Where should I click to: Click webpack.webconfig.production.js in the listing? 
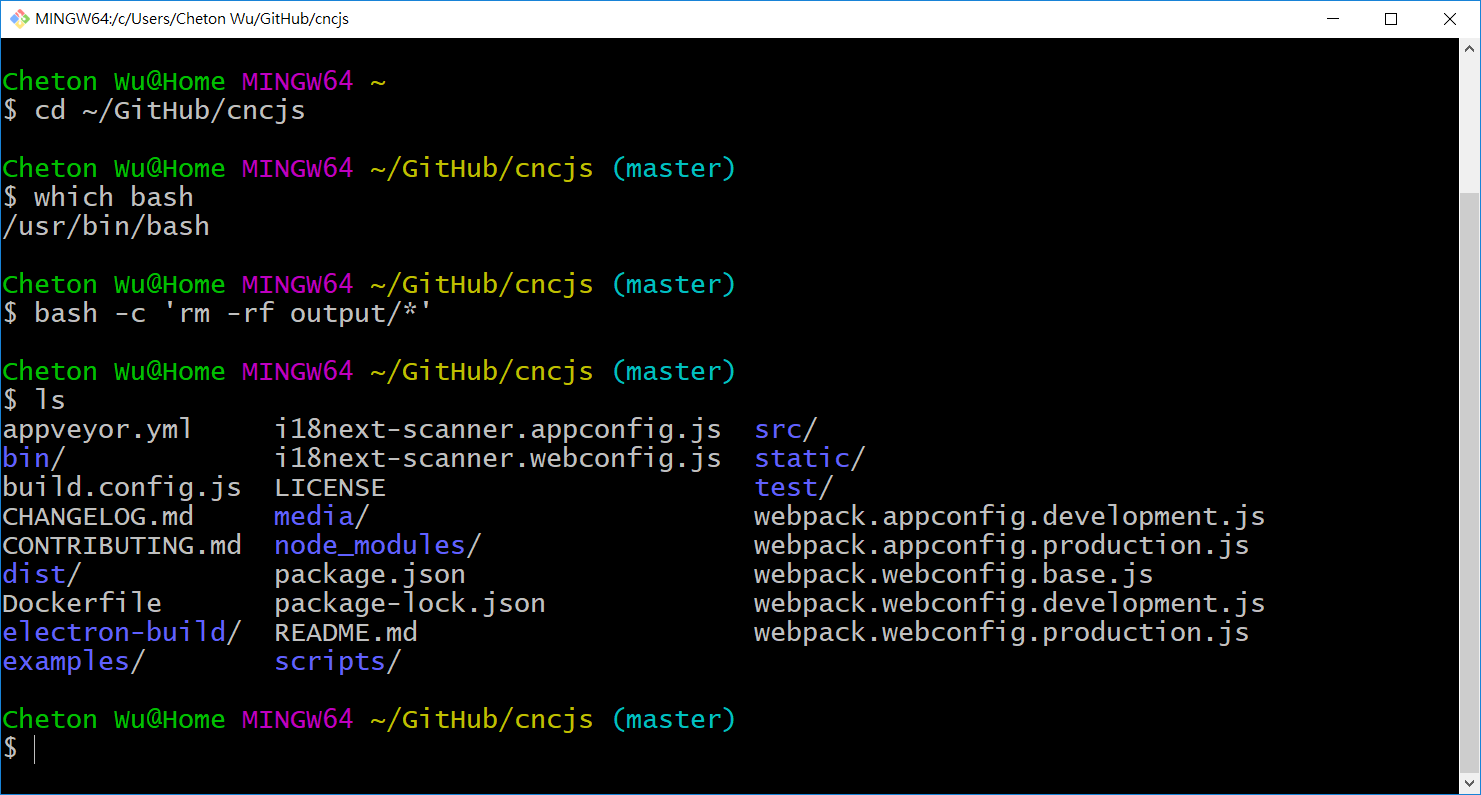(x=1001, y=633)
